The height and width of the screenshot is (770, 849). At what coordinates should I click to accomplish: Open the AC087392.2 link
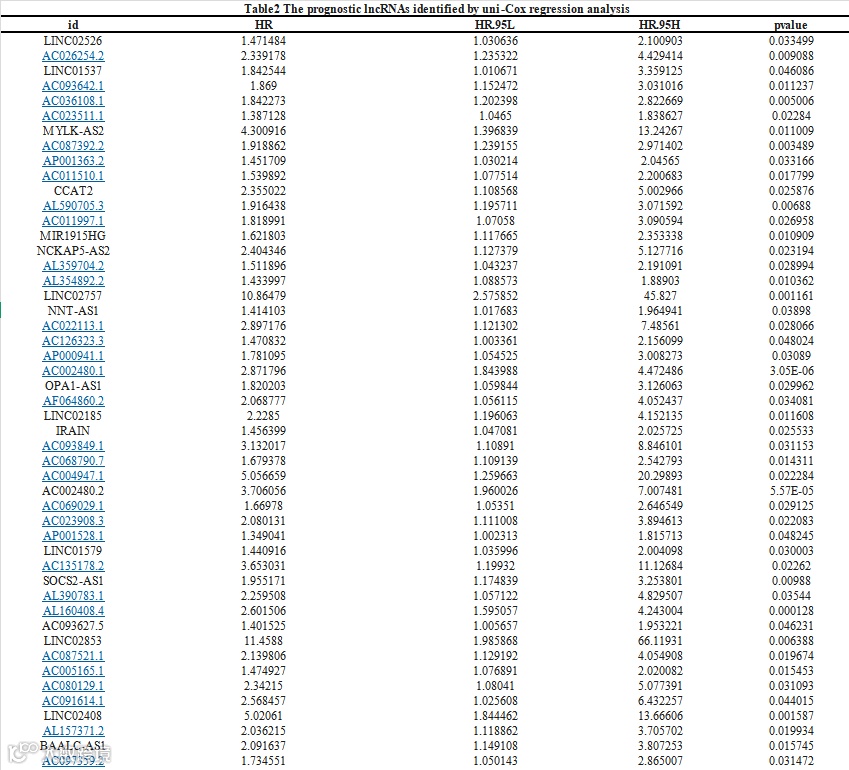pos(73,146)
